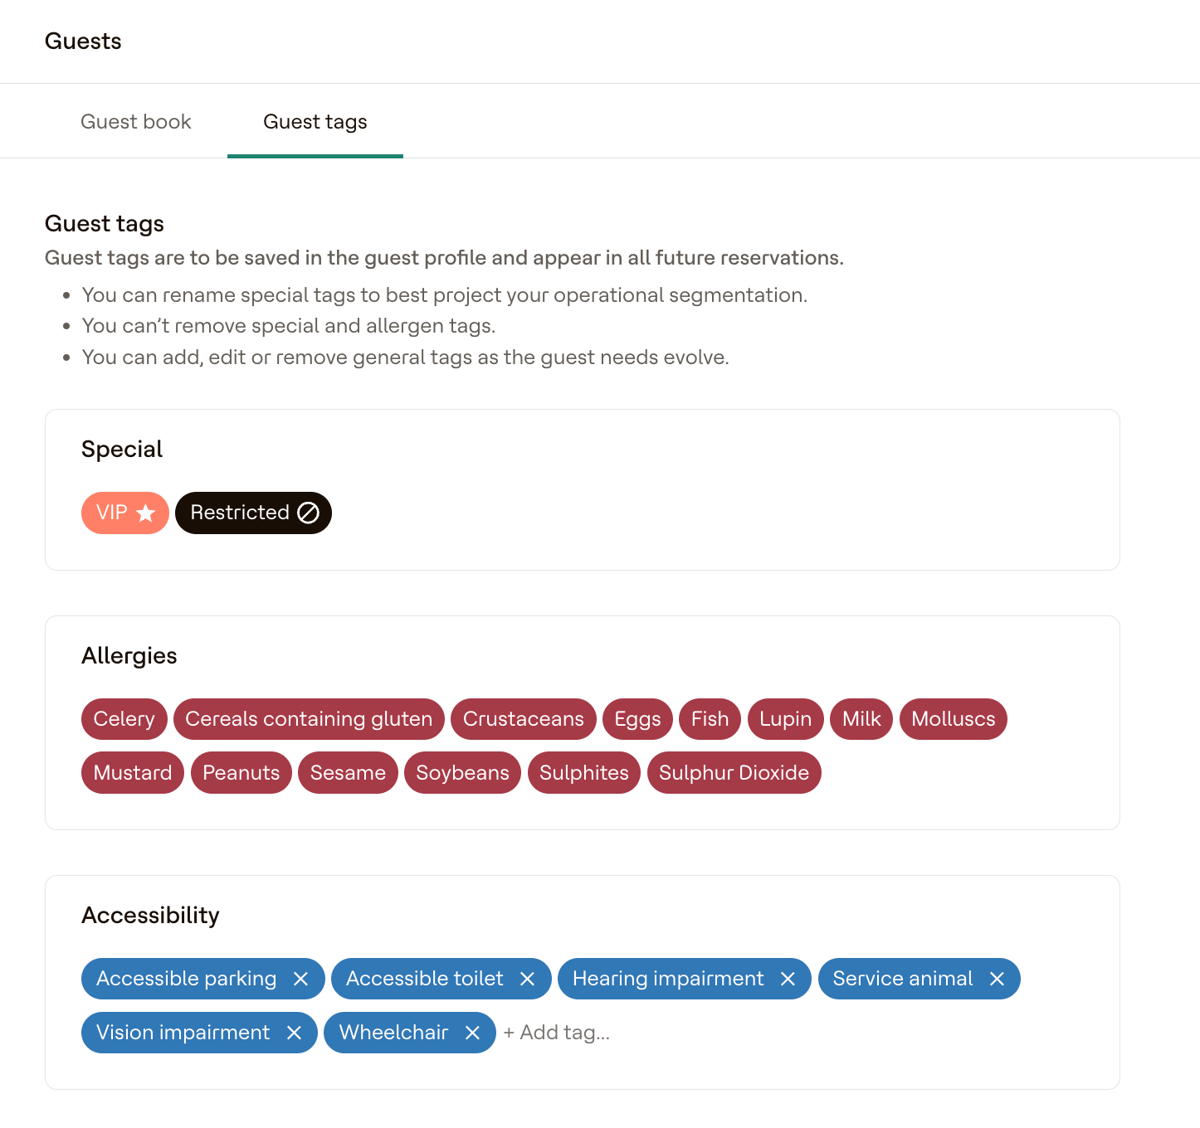Select the Wheelchair accessibility tag

point(395,1032)
